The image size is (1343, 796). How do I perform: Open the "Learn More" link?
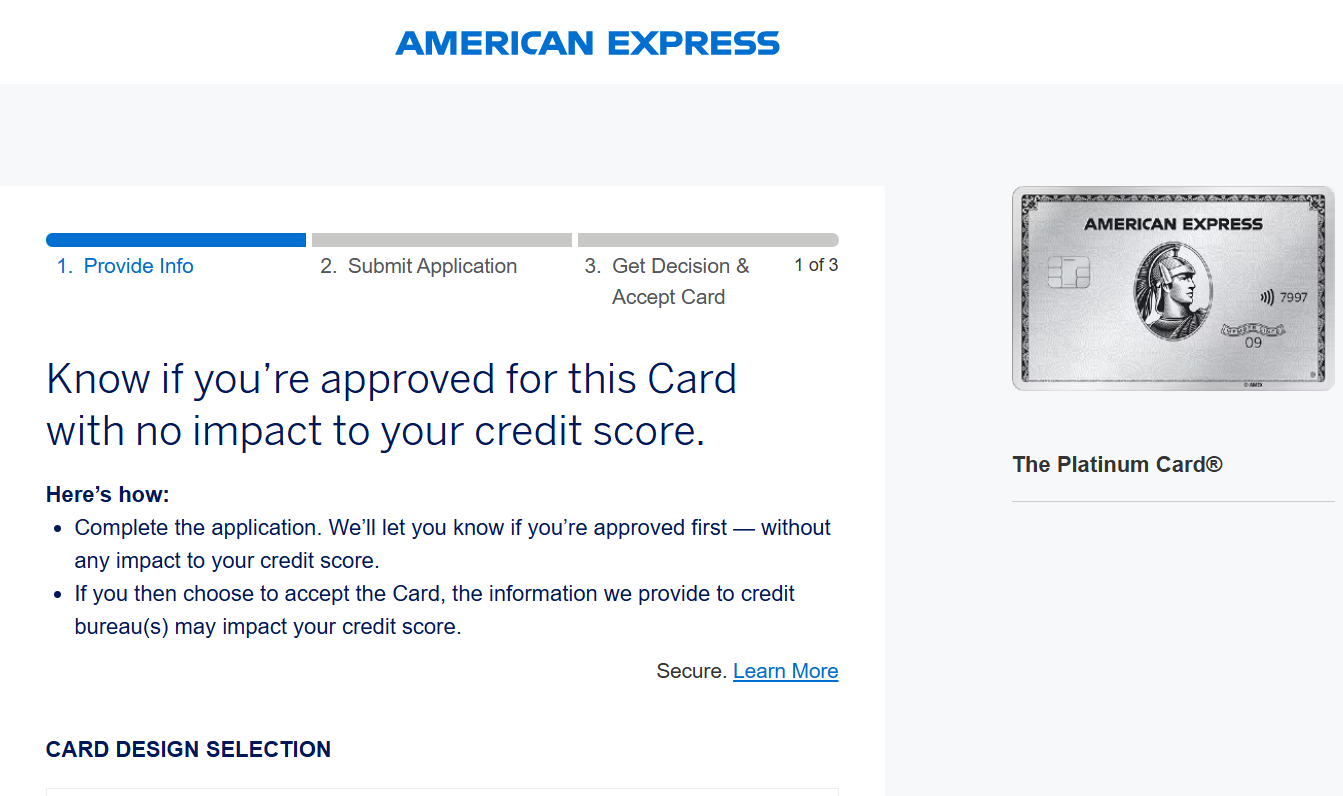(x=785, y=671)
